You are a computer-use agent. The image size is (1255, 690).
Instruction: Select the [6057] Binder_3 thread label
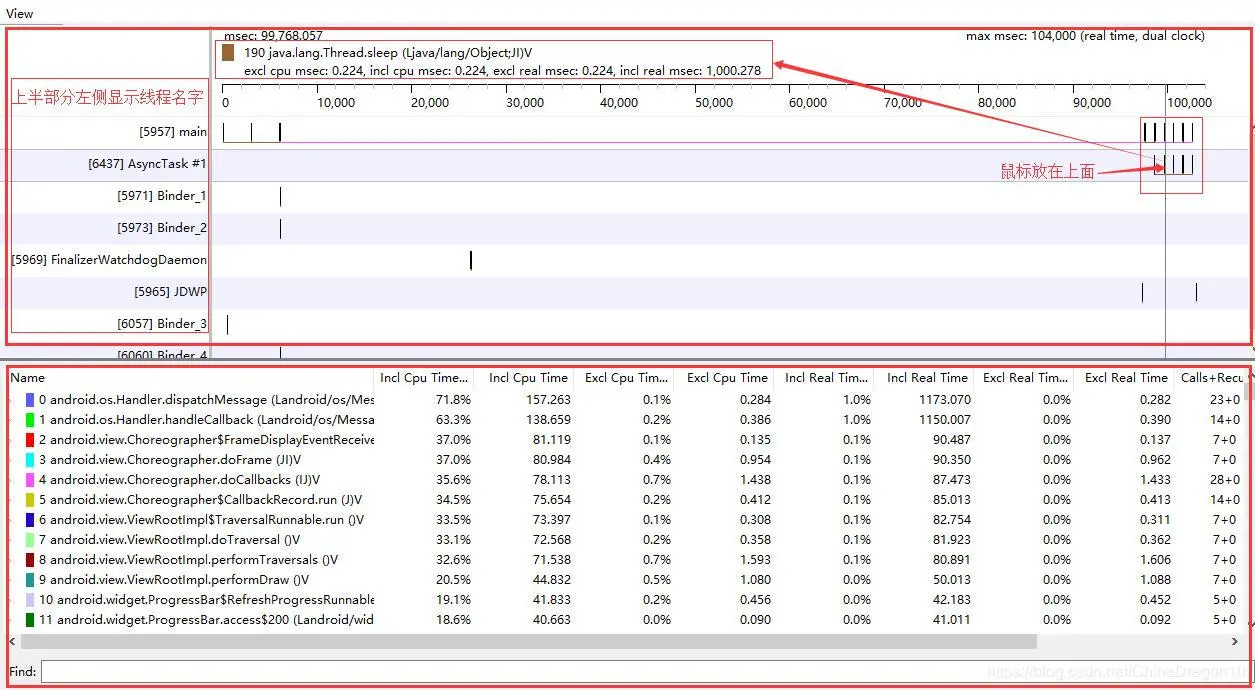pyautogui.click(x=161, y=324)
